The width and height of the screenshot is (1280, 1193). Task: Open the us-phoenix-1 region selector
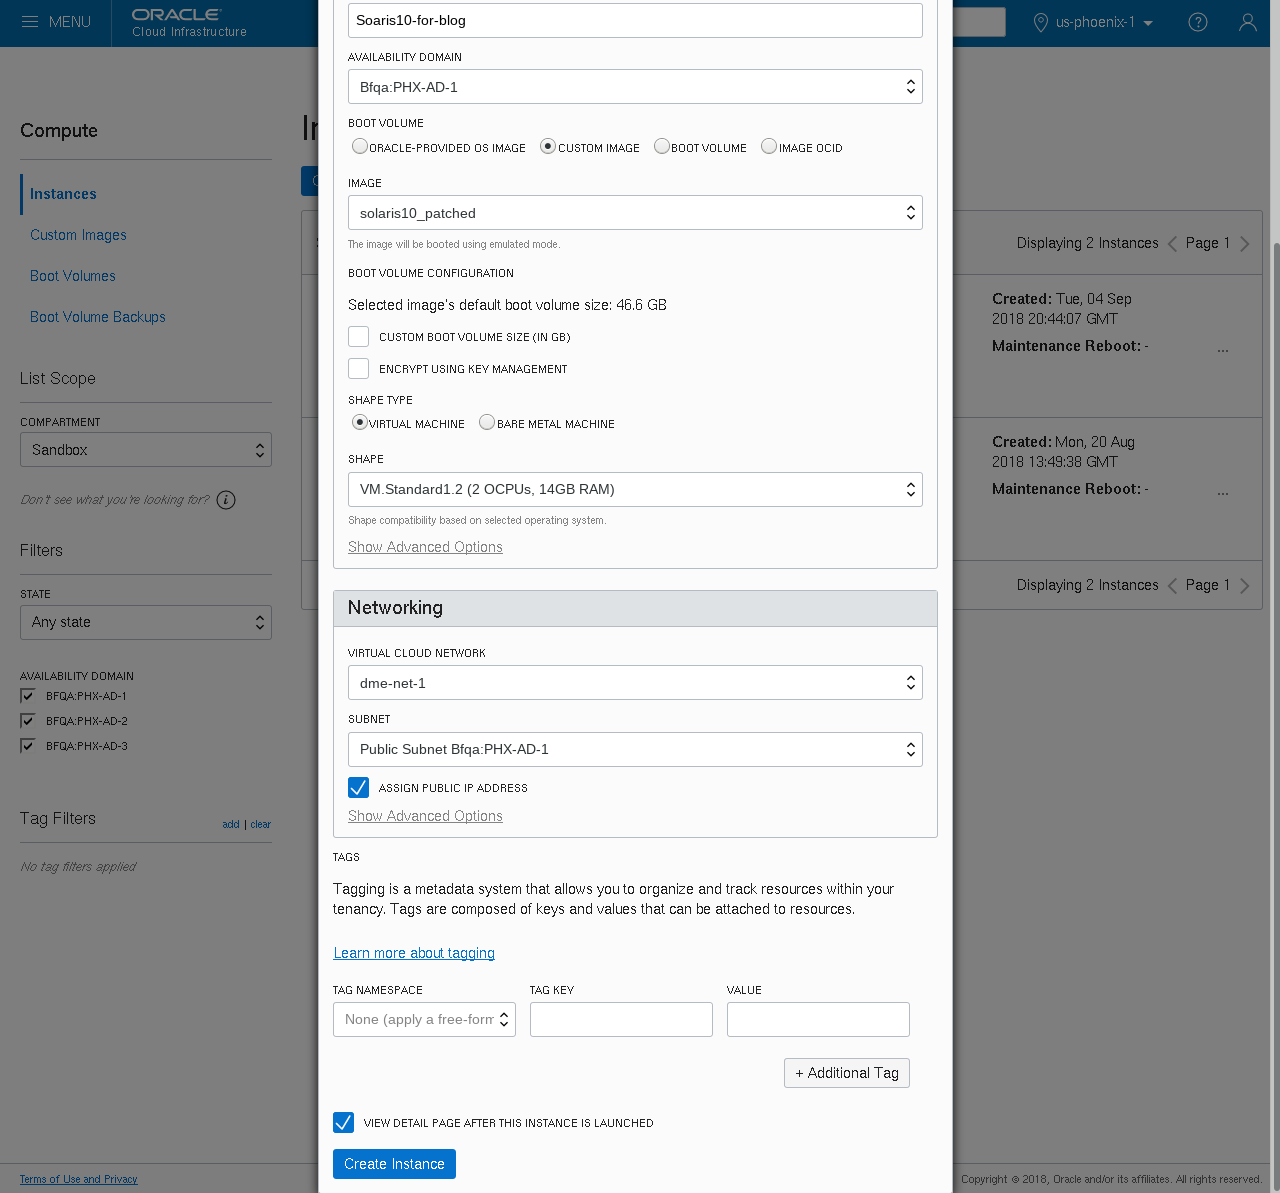[x=1104, y=22]
